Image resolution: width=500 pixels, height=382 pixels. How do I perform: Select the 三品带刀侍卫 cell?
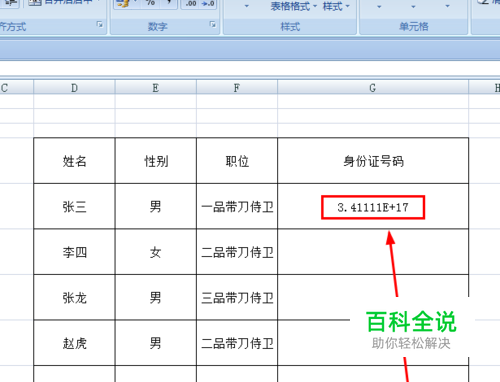237,297
